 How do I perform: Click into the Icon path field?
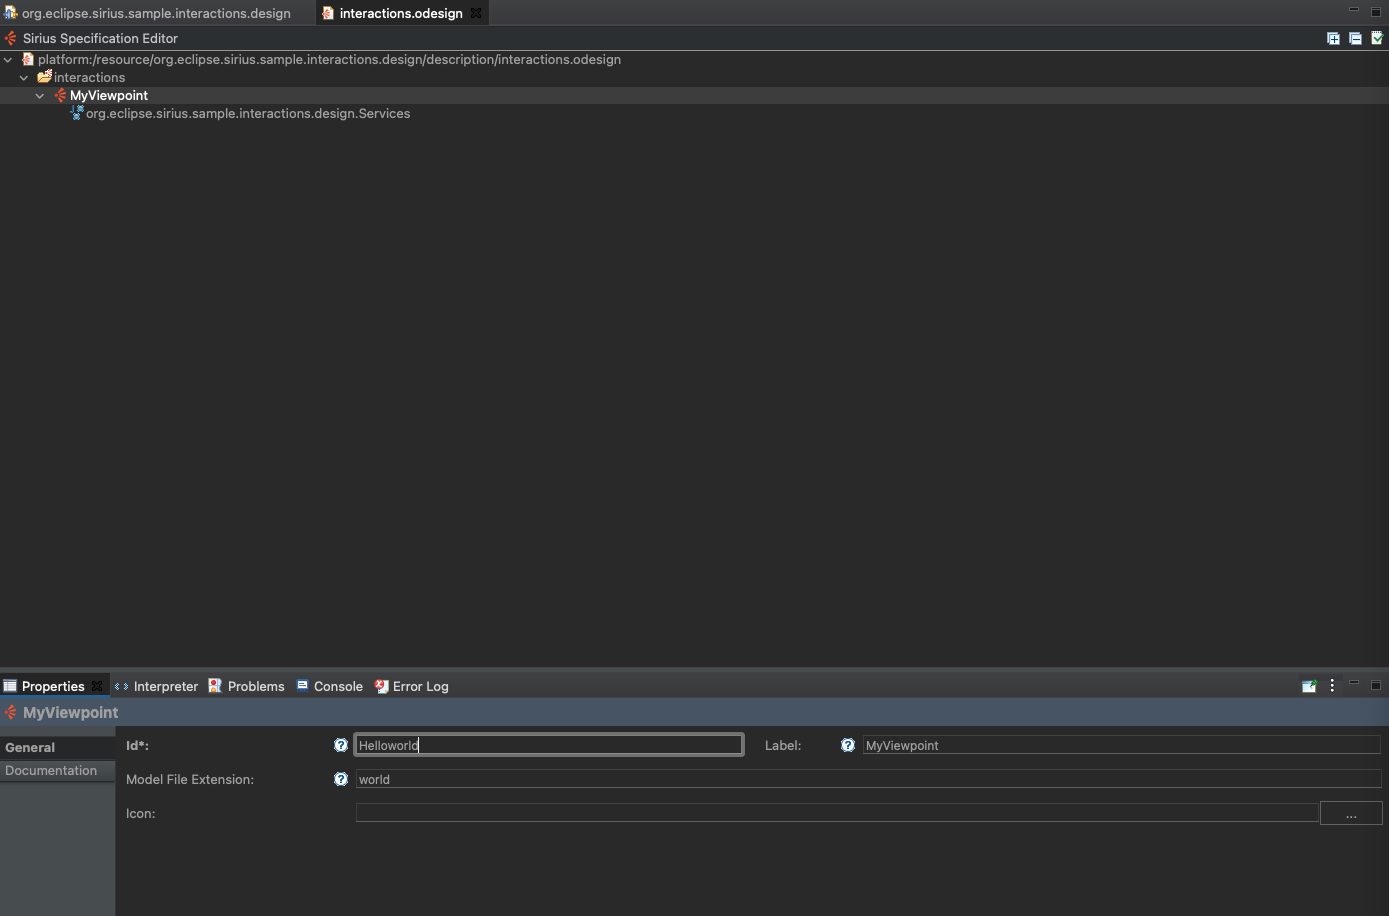click(x=837, y=813)
